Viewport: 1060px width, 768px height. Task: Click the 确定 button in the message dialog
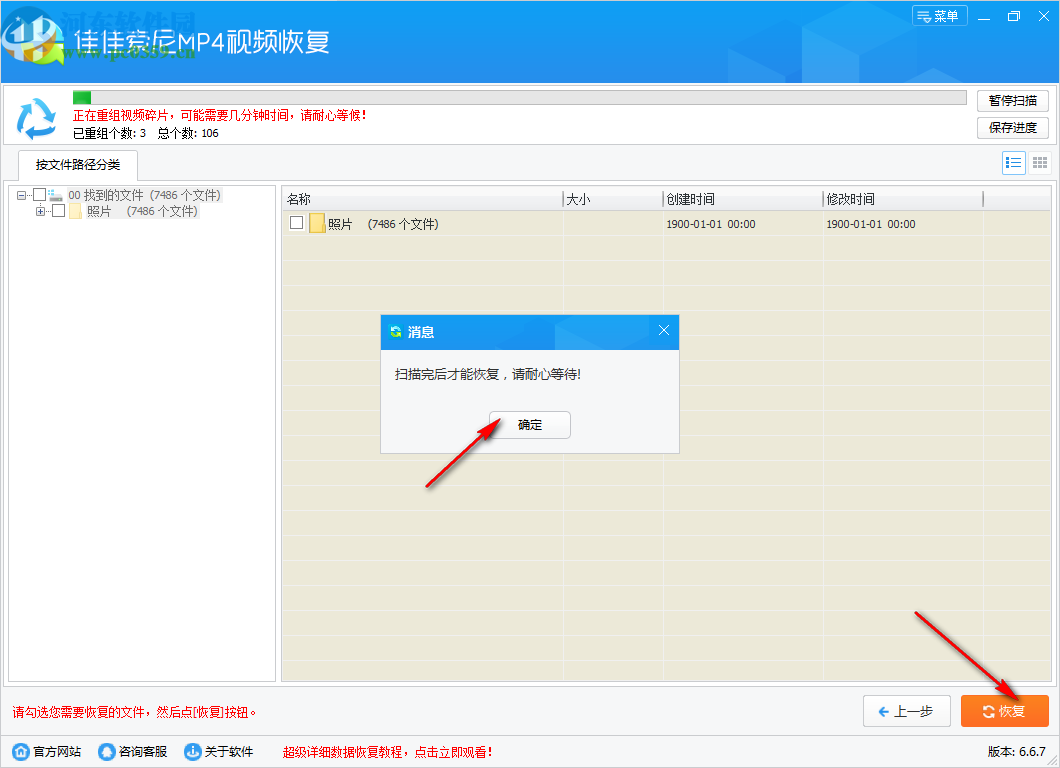tap(529, 425)
